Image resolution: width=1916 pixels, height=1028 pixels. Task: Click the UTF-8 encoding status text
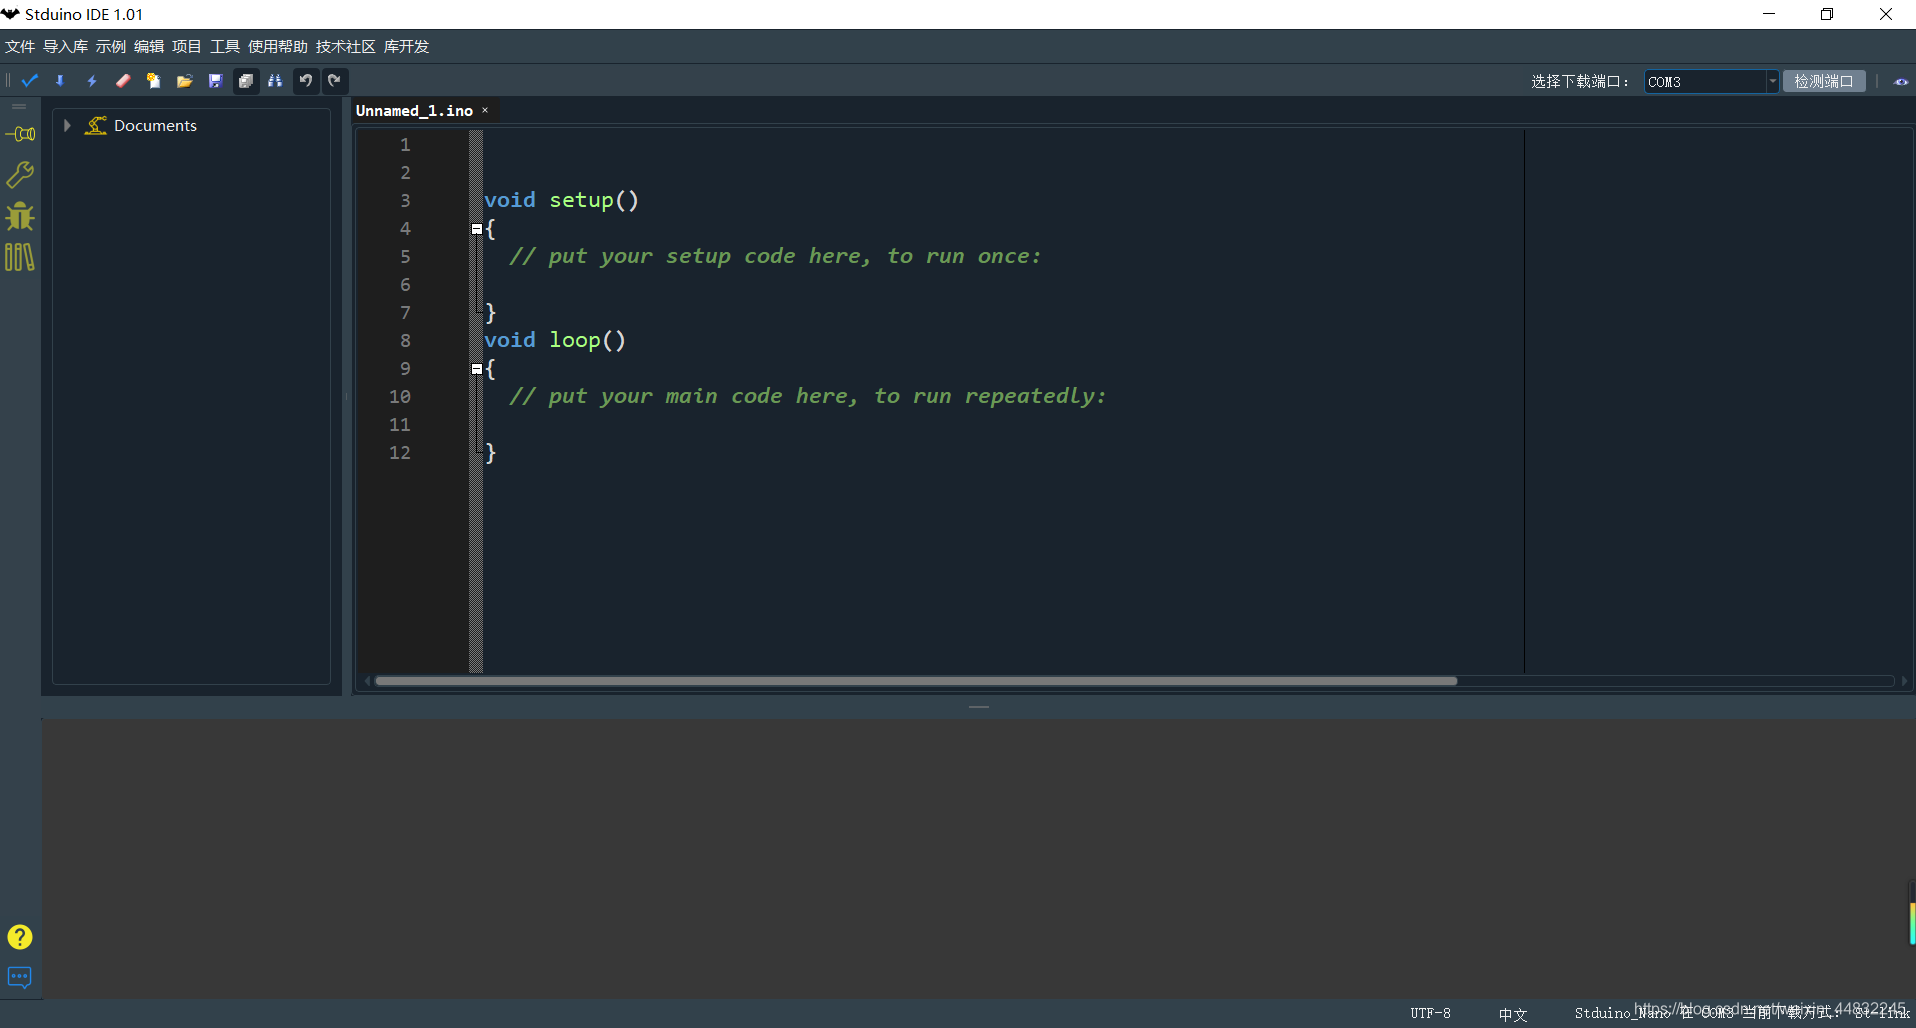tap(1430, 1013)
